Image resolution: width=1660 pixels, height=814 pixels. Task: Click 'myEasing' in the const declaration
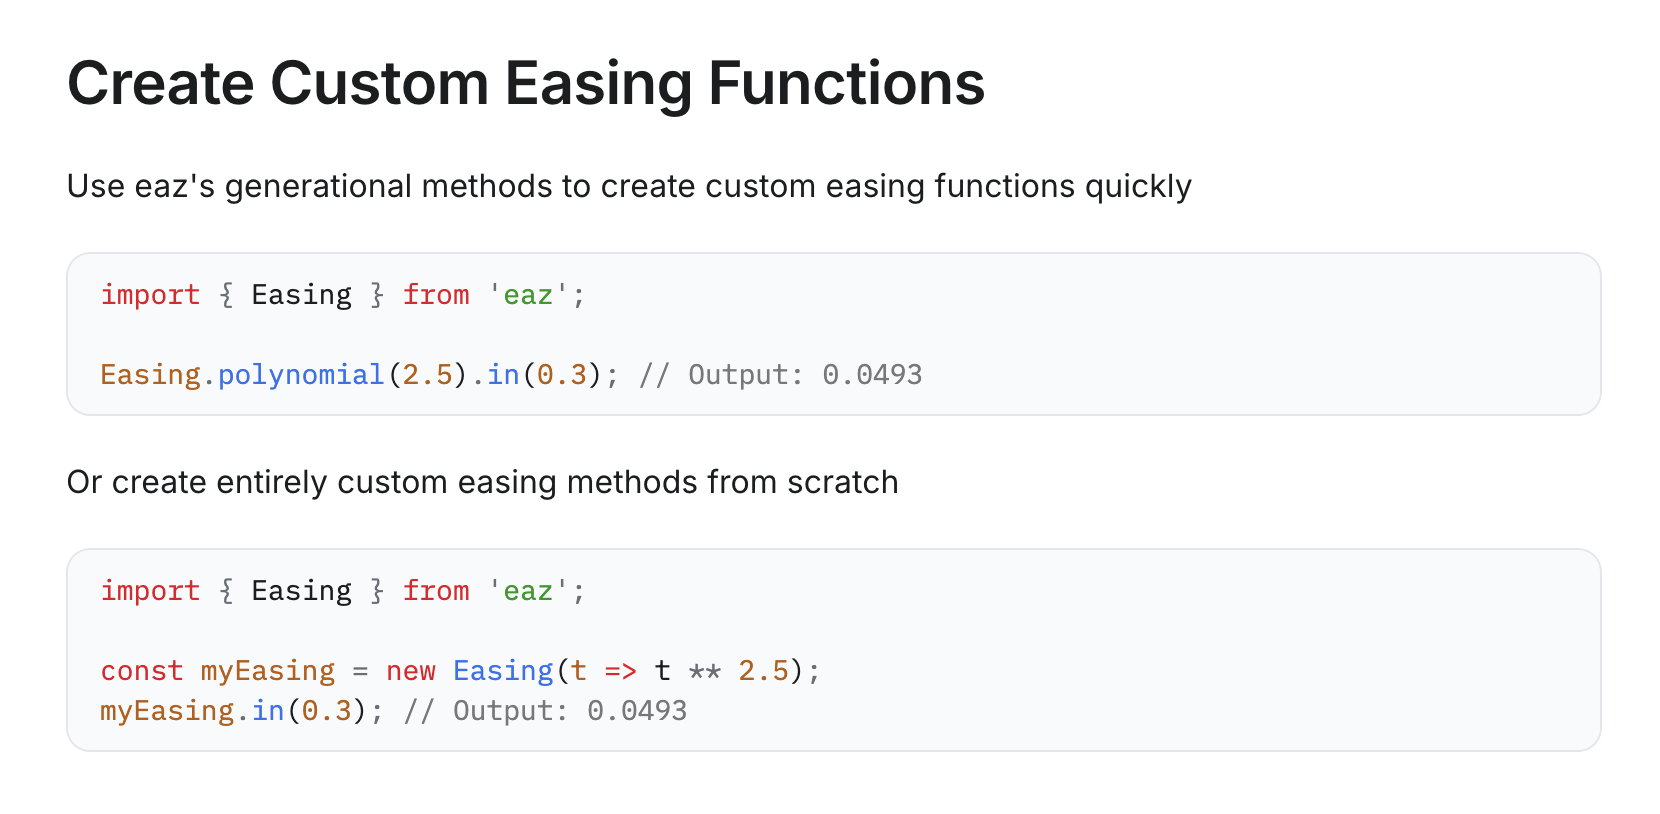pyautogui.click(x=268, y=671)
